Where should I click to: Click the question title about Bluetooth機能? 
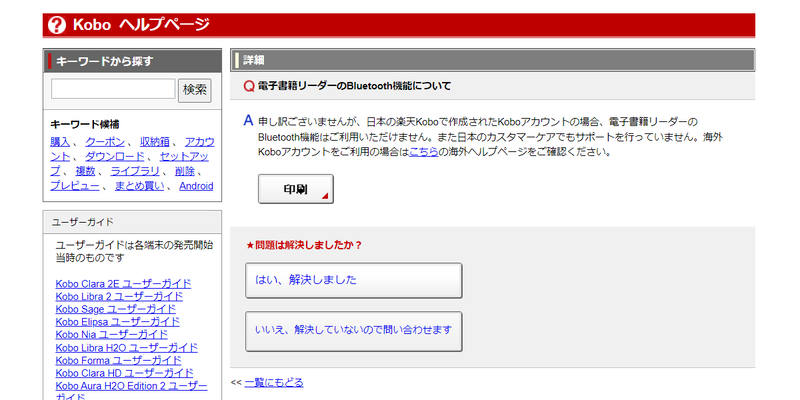click(x=355, y=86)
